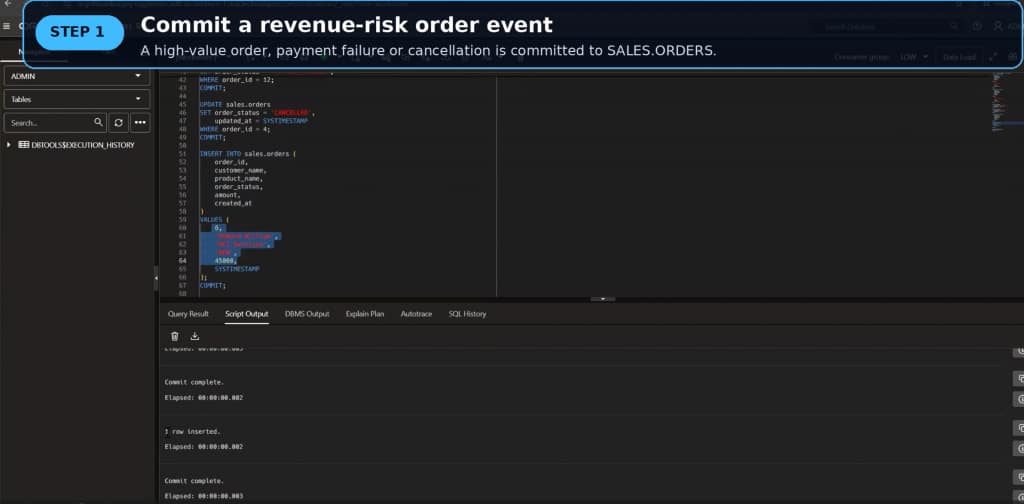Click 'INSERT INTO sales.orders (' line

point(248,154)
